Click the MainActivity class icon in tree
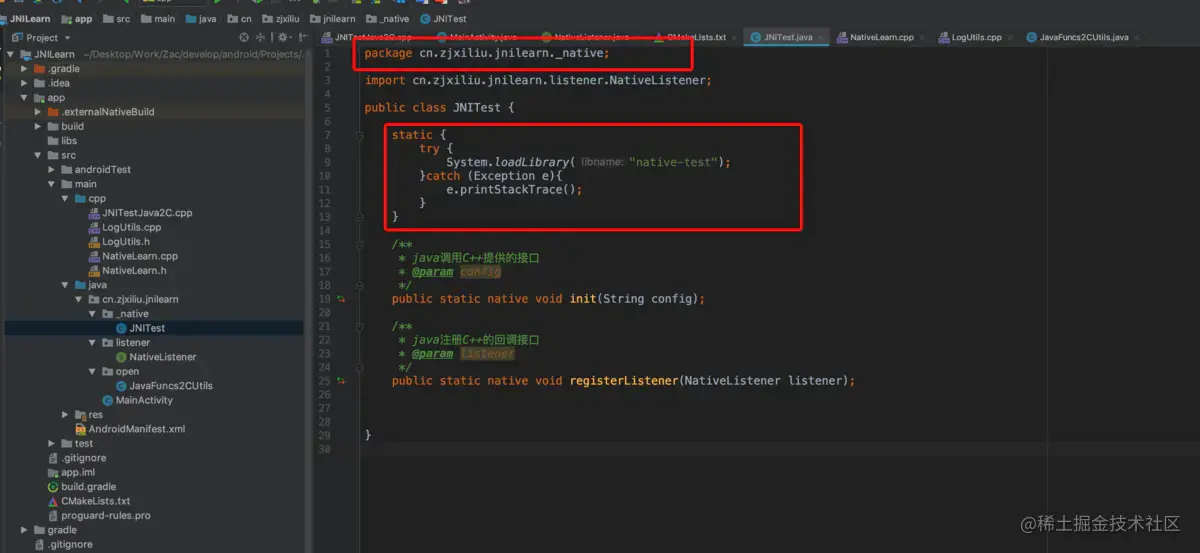The height and width of the screenshot is (553, 1200). coord(108,400)
